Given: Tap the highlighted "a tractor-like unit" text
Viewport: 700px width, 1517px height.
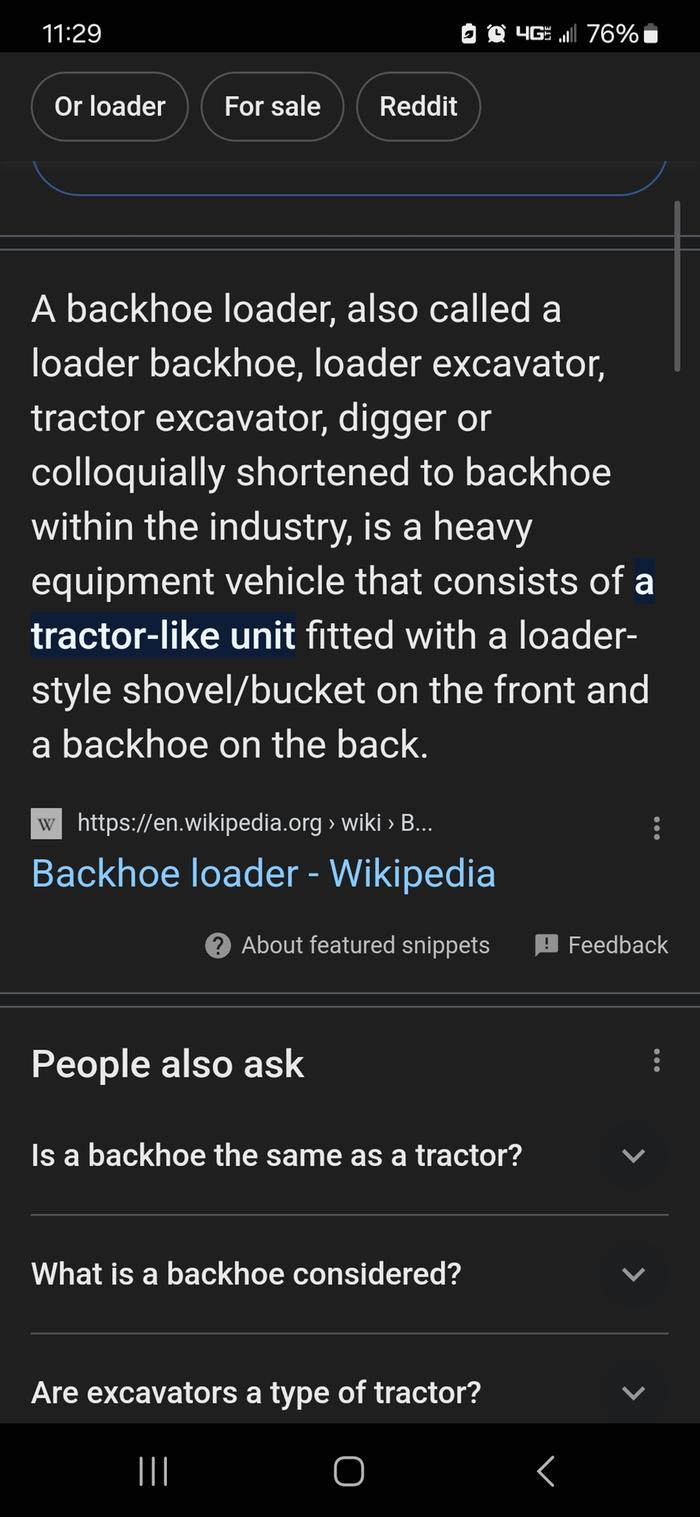Looking at the screenshot, I should click(163, 635).
